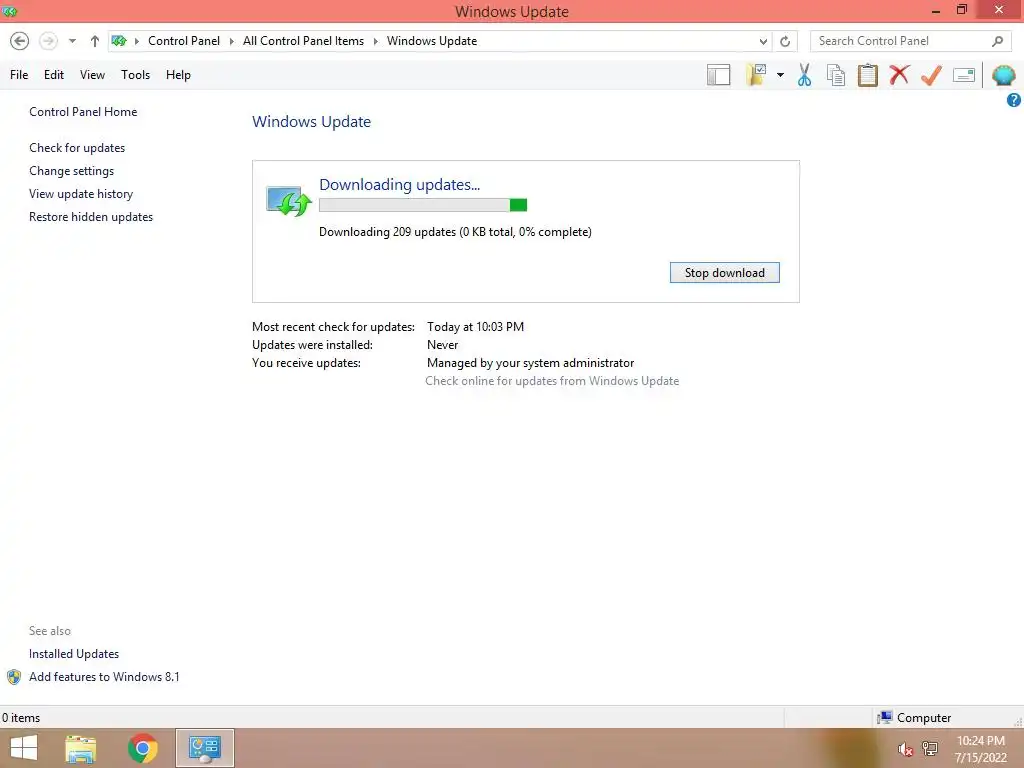Click the shield icon beside Add features
The height and width of the screenshot is (768, 1024).
tap(14, 677)
